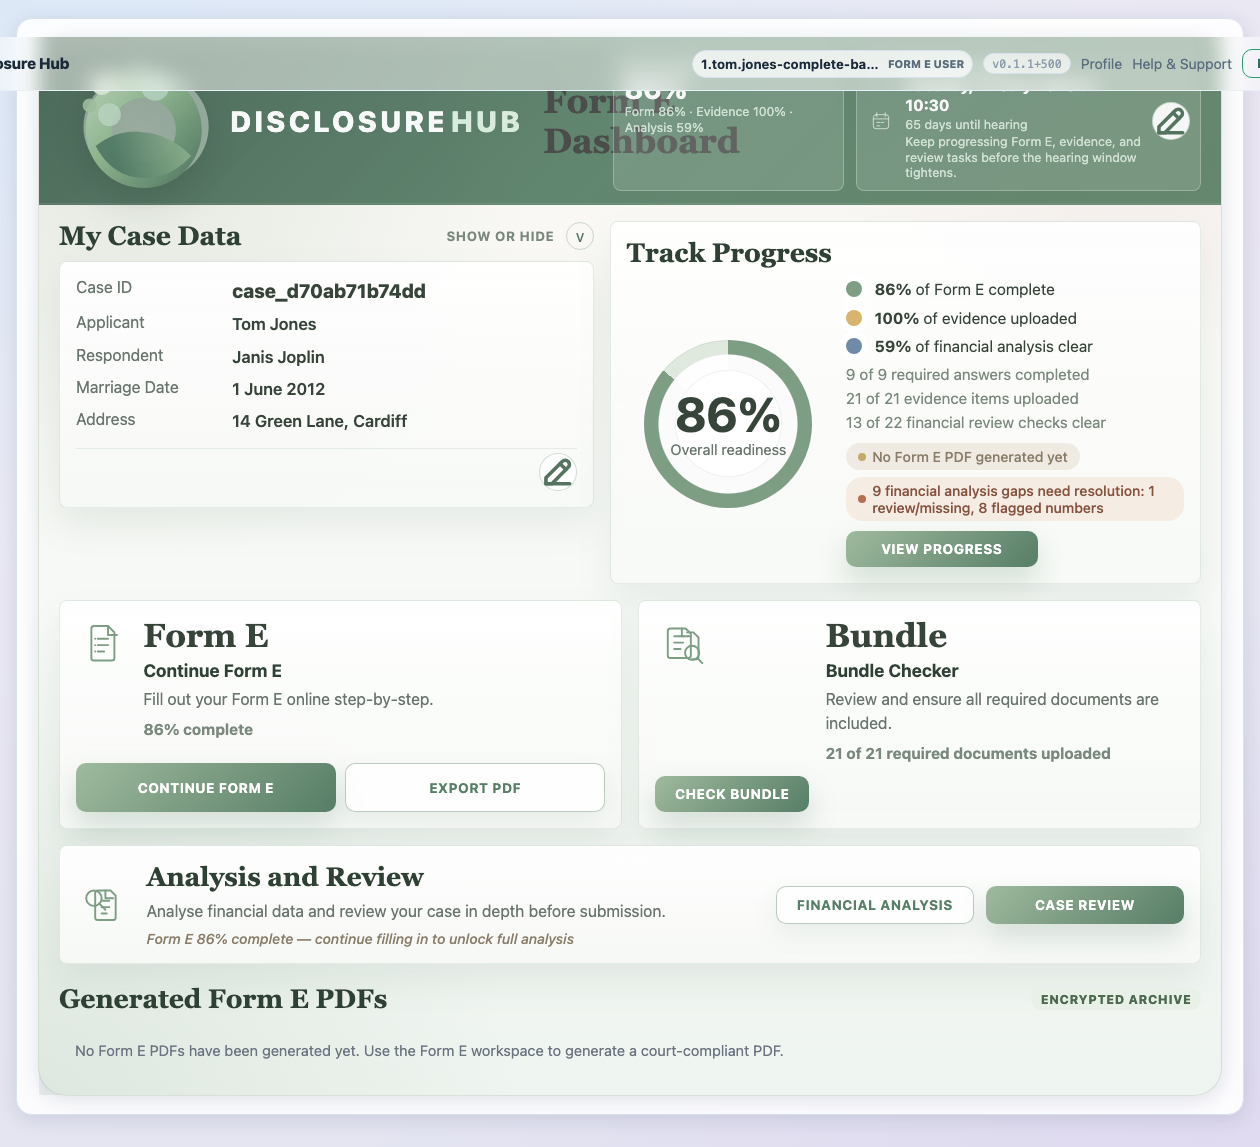
Task: Click respondent name Janis Joplin
Action: (278, 357)
